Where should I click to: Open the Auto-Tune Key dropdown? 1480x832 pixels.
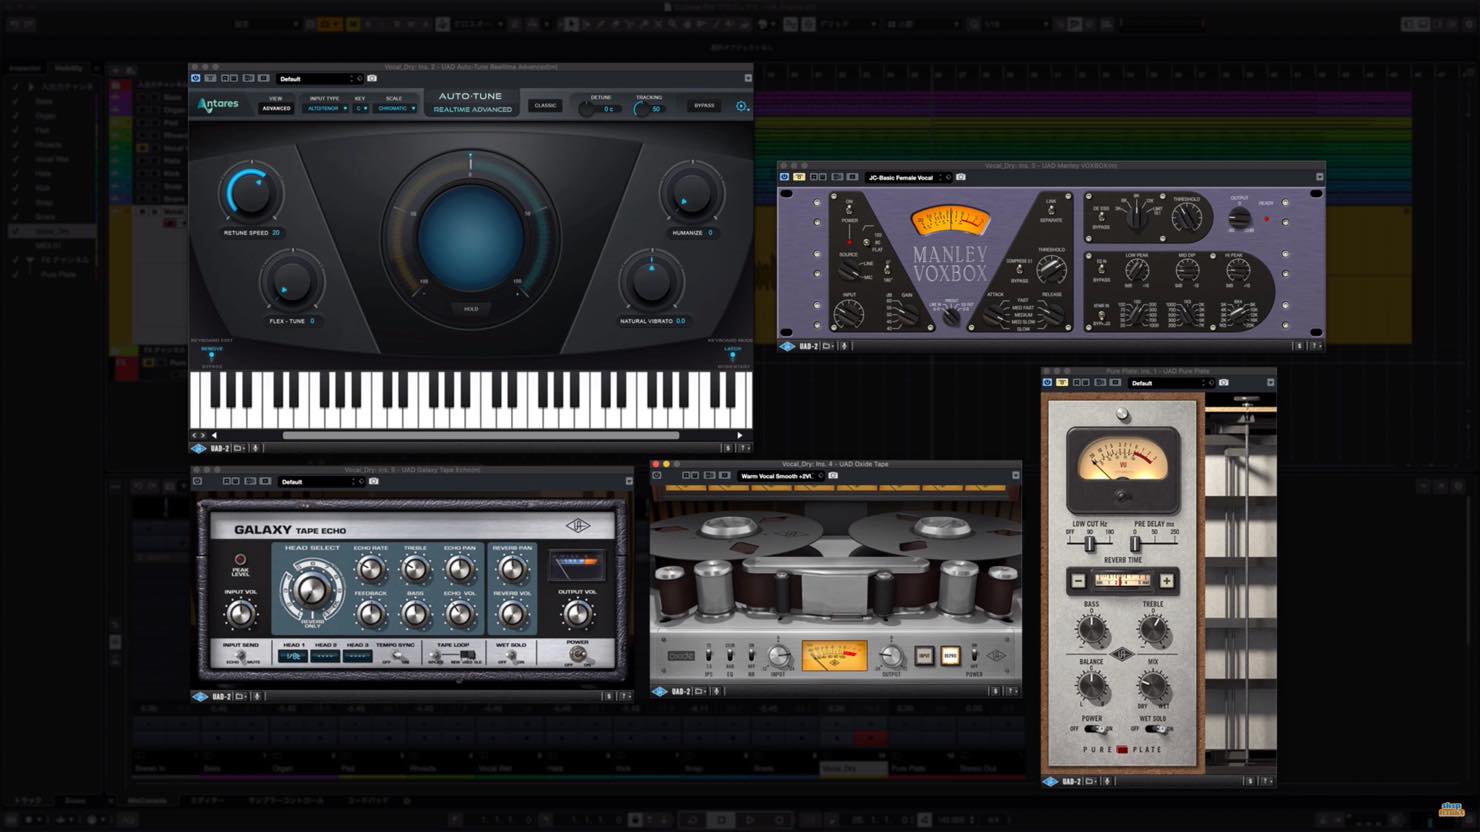[360, 108]
